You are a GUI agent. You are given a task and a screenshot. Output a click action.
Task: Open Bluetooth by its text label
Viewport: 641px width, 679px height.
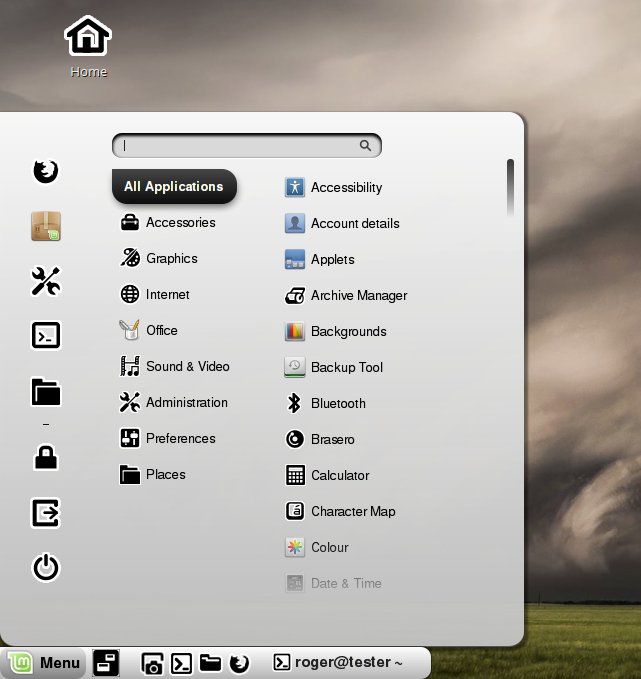(338, 404)
